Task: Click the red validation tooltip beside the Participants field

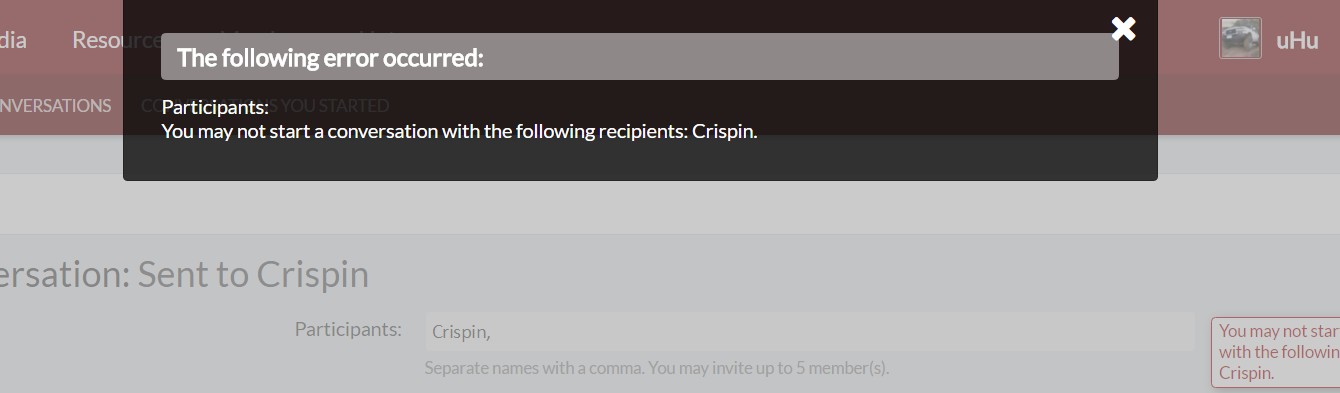Action: coord(1276,352)
